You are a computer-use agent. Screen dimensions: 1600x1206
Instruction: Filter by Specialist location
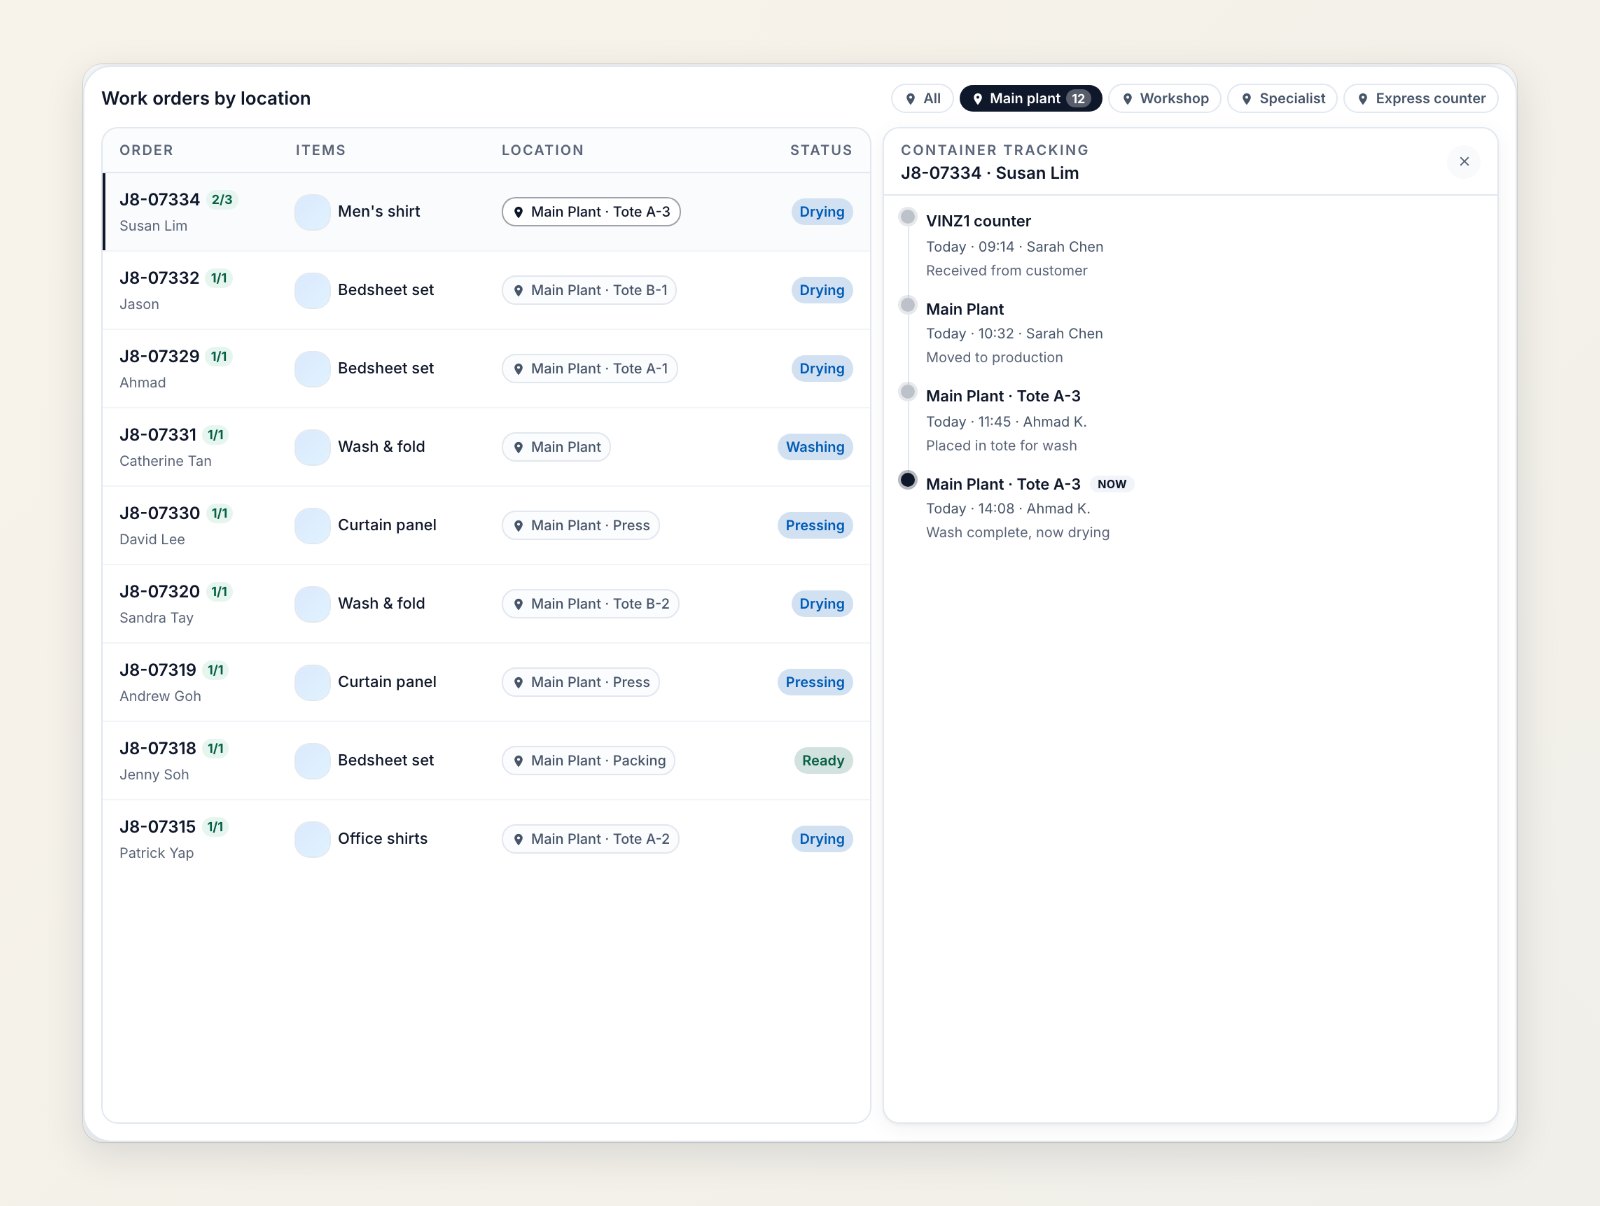point(1282,98)
